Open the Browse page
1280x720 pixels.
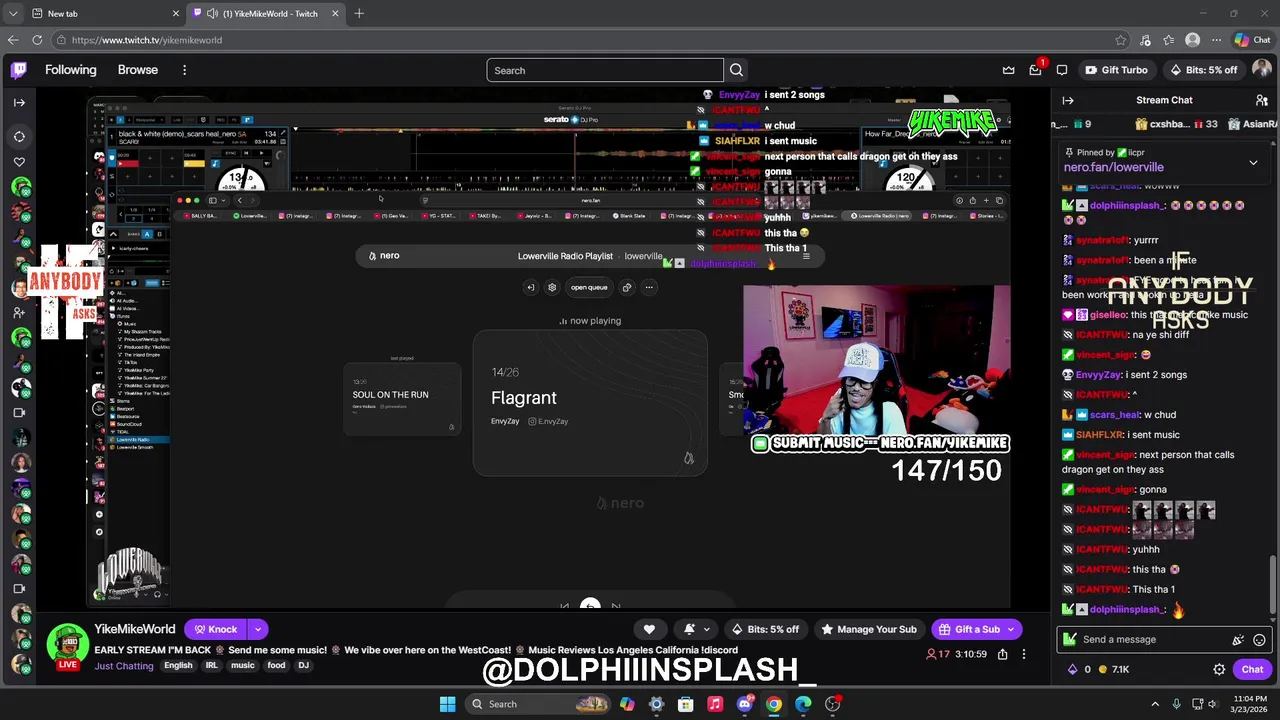(138, 70)
